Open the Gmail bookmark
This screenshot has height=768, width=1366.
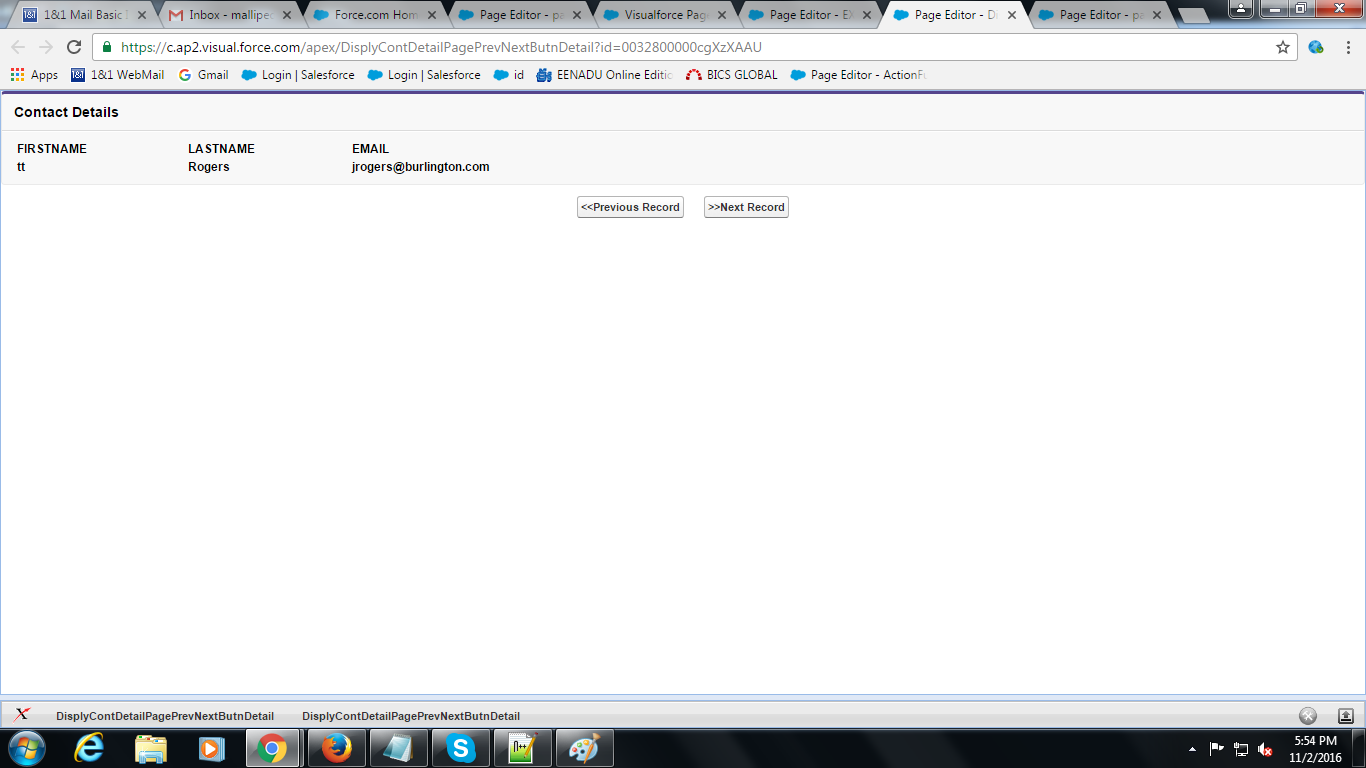click(x=203, y=74)
